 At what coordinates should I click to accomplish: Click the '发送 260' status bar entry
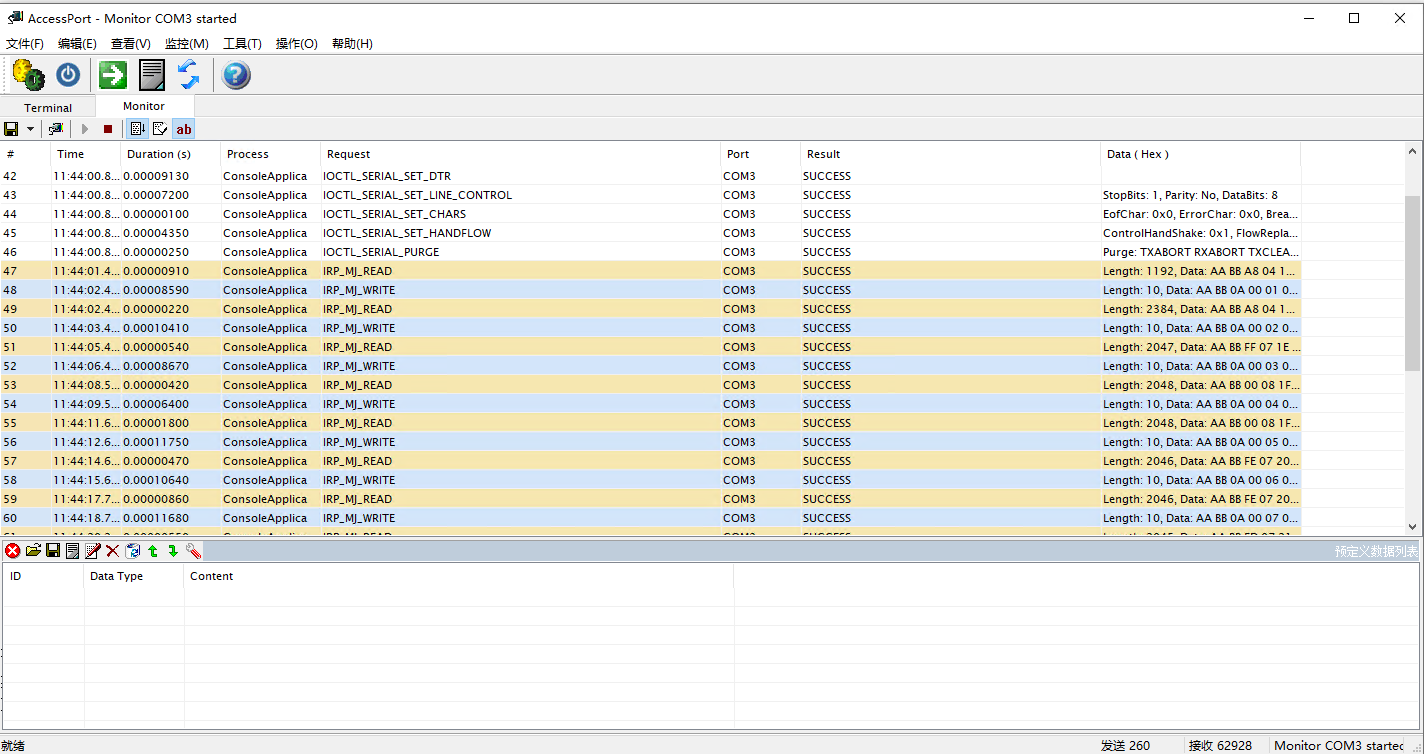(1126, 745)
